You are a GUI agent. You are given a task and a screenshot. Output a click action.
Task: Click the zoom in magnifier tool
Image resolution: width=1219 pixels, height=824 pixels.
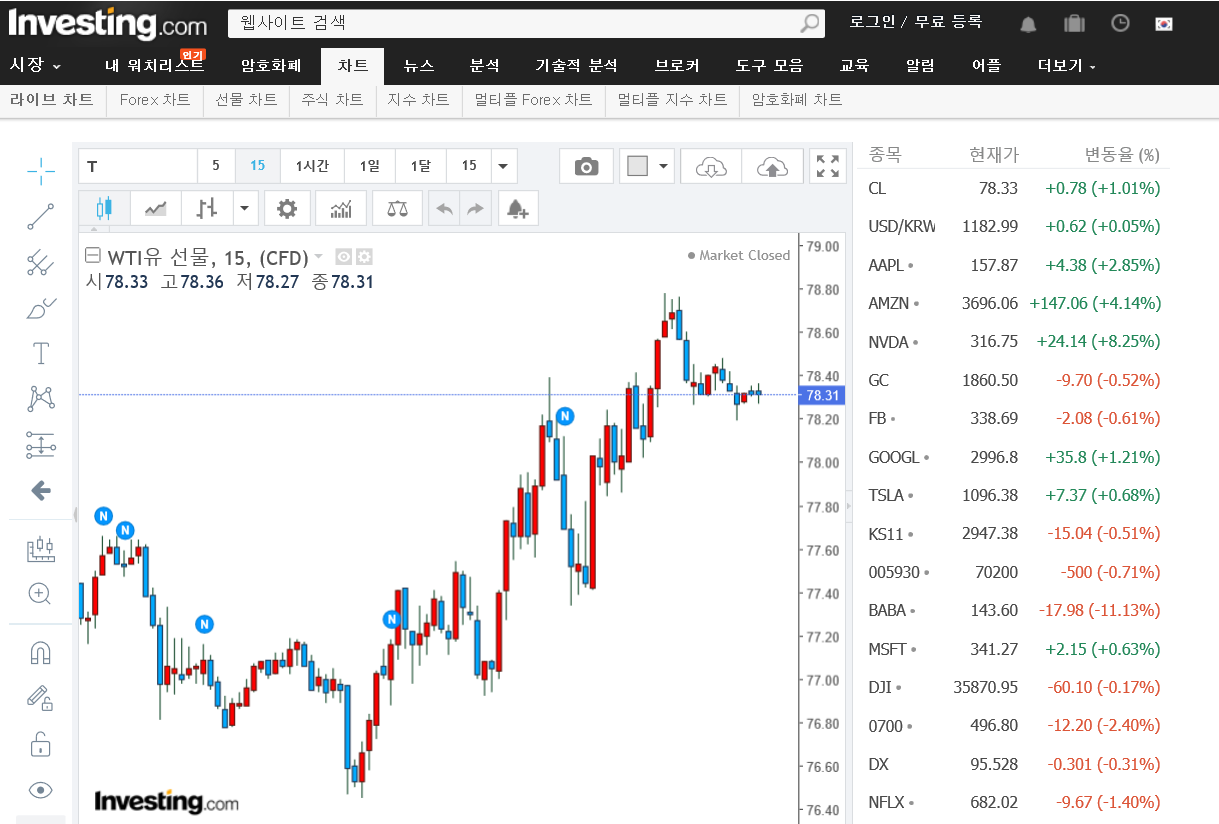pos(41,594)
